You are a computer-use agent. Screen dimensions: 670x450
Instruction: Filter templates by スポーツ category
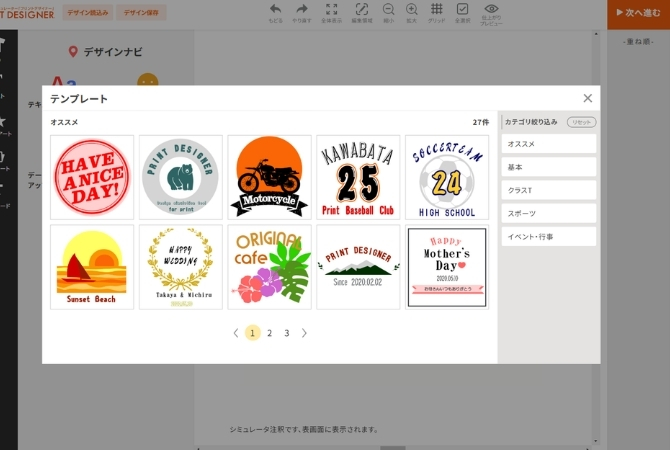pos(549,213)
